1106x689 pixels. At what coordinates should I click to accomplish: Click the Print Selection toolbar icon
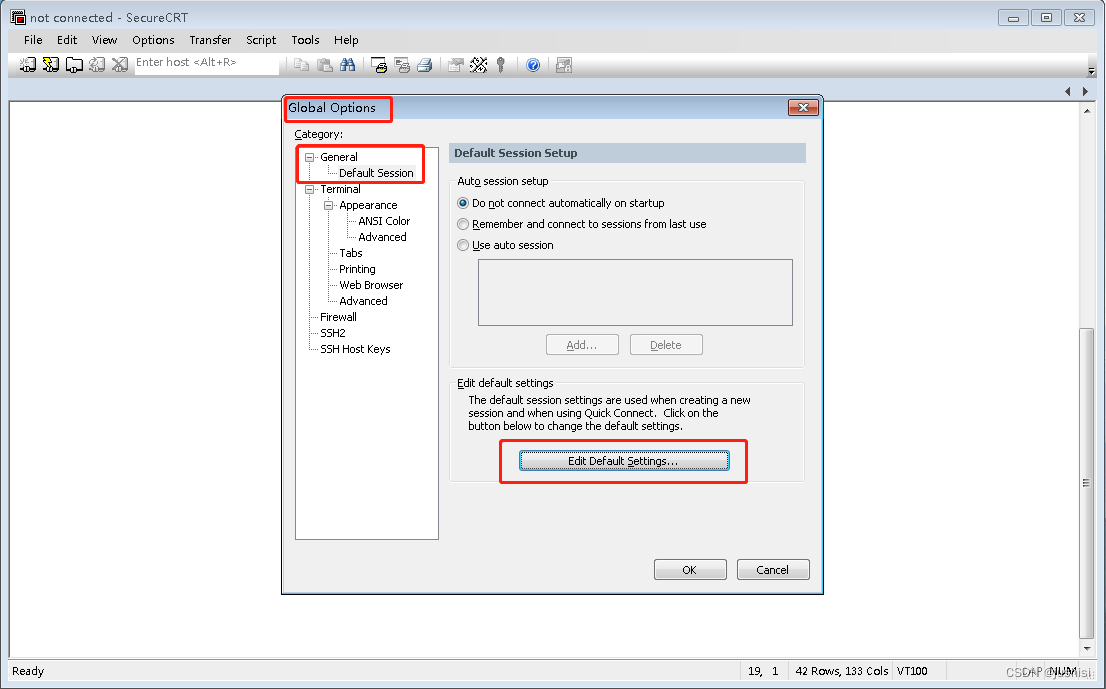click(x=402, y=65)
